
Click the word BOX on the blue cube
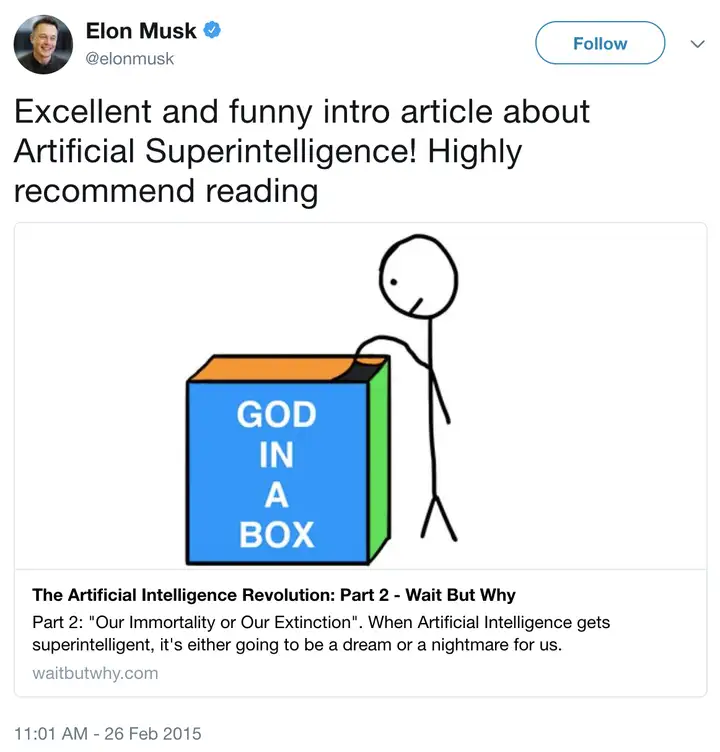pos(277,534)
